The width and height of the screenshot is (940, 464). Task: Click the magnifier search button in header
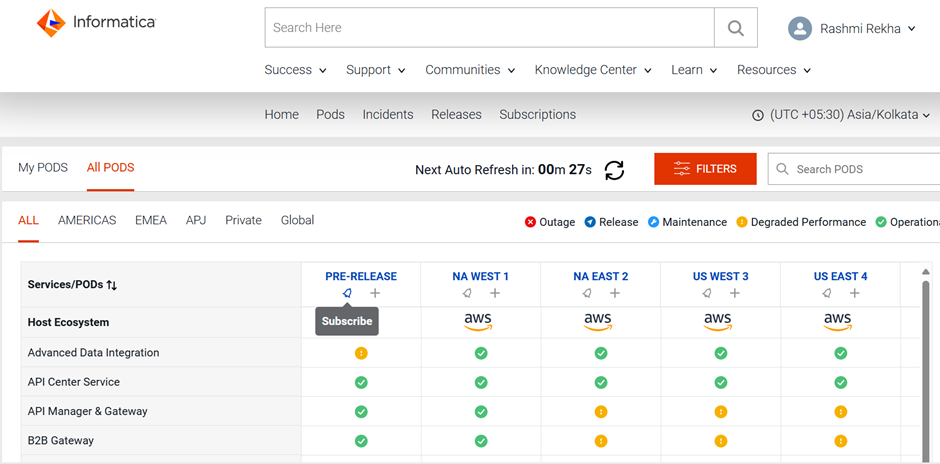point(736,28)
